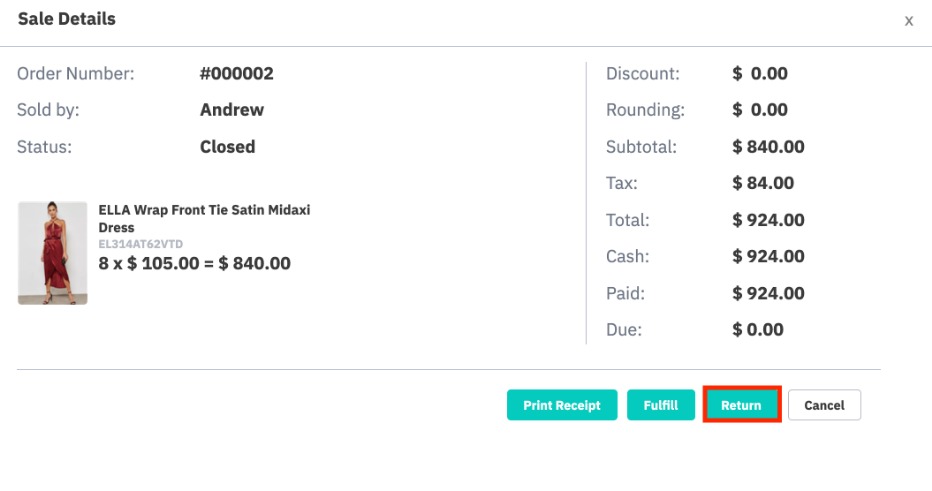Viewport: 932px width, 491px height.
Task: Select the Rounding amount value
Action: click(760, 109)
